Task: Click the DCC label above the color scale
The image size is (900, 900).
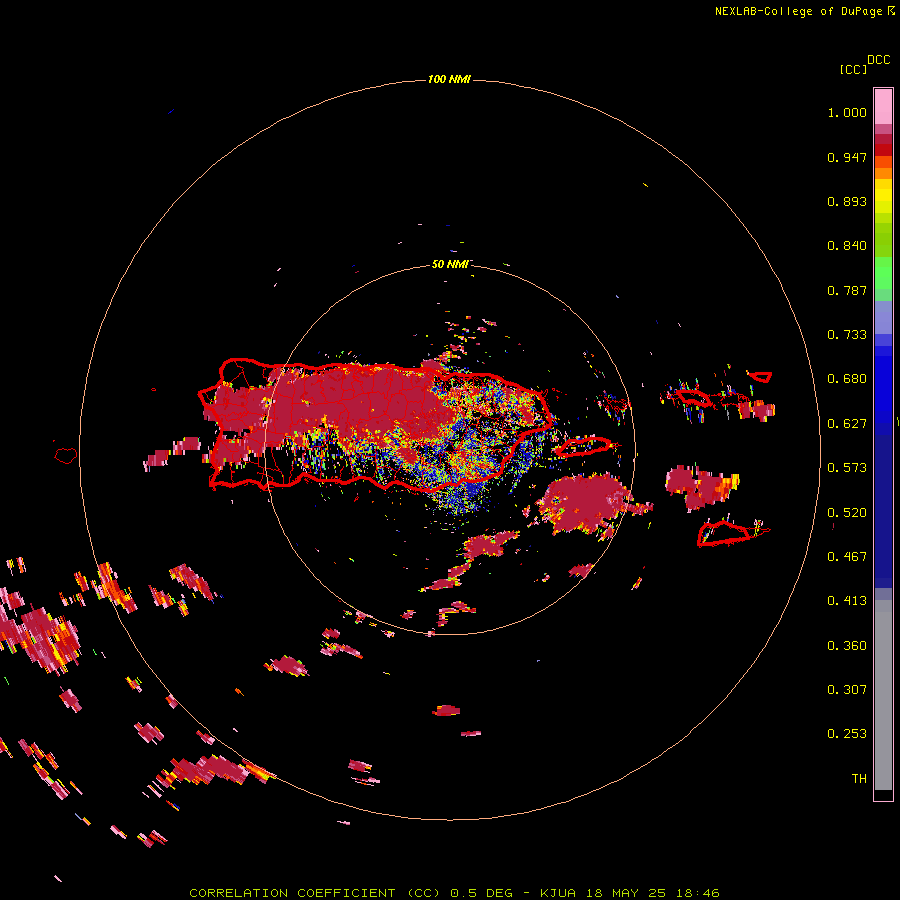Action: [x=879, y=60]
